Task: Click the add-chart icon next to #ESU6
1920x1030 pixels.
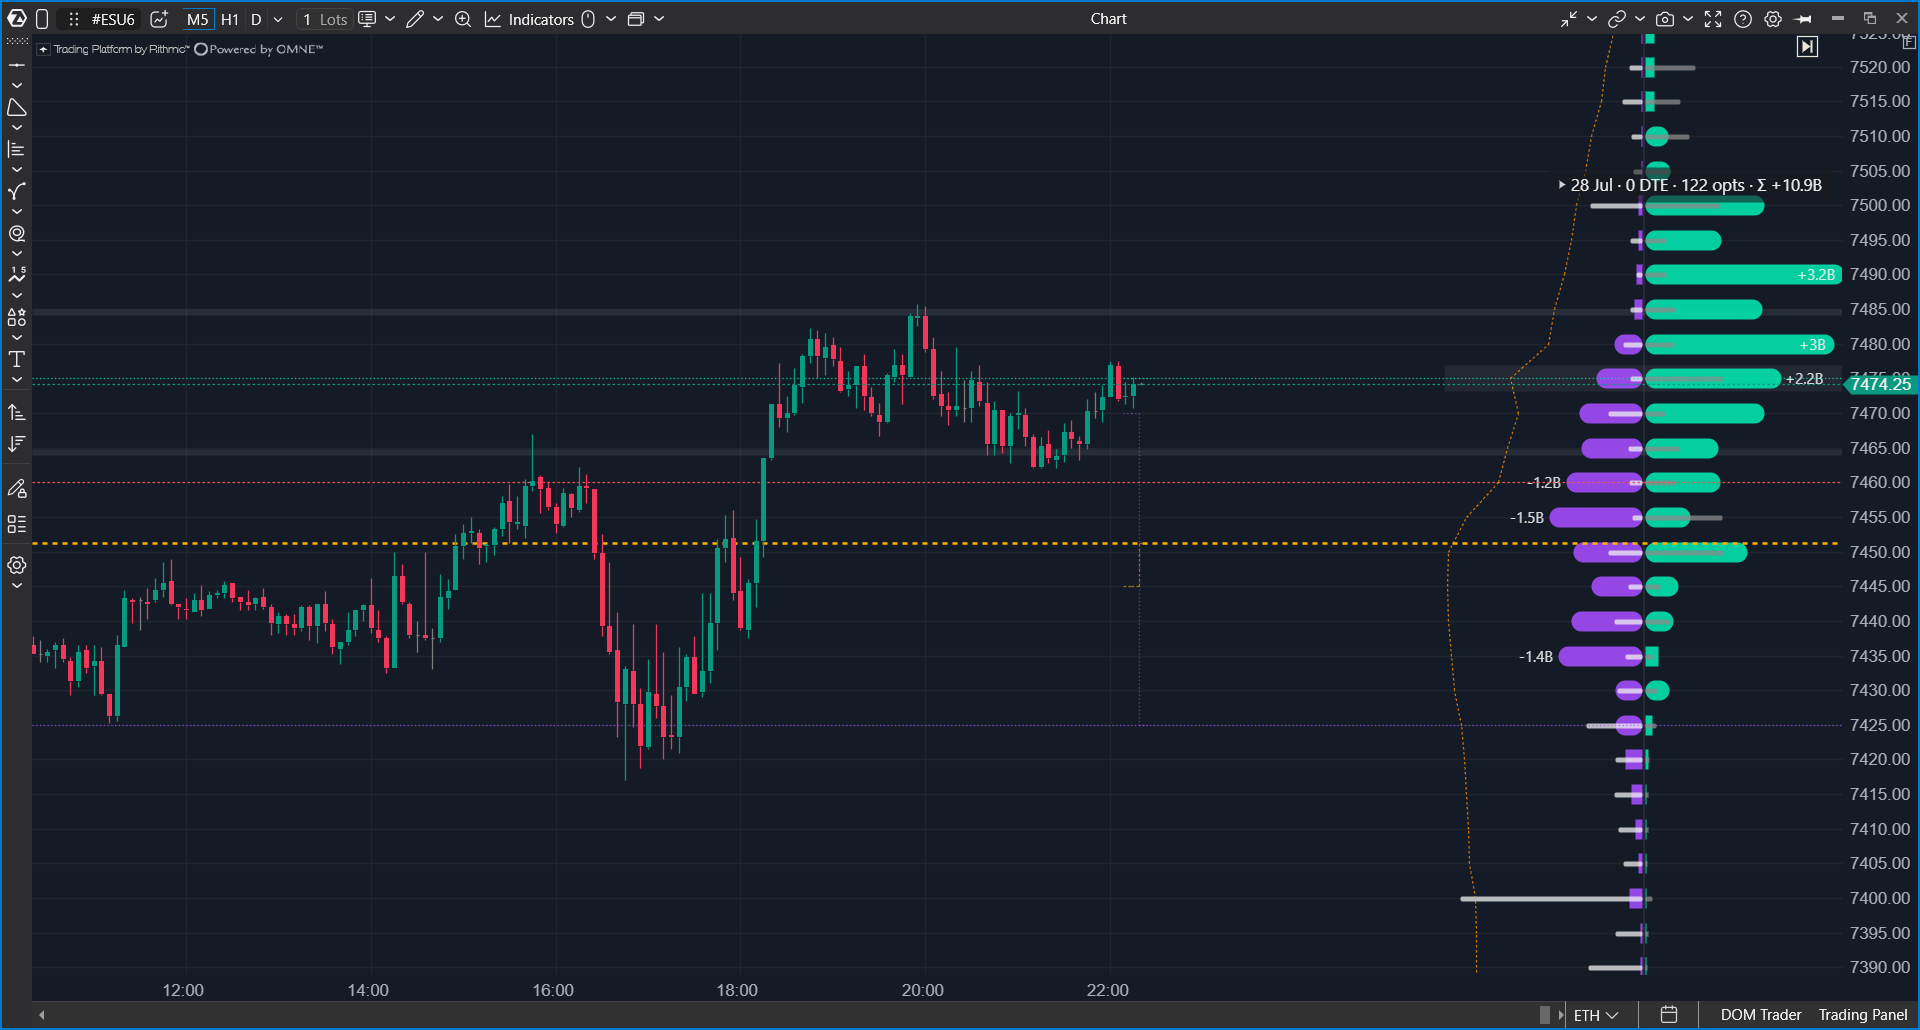Action: pos(159,19)
